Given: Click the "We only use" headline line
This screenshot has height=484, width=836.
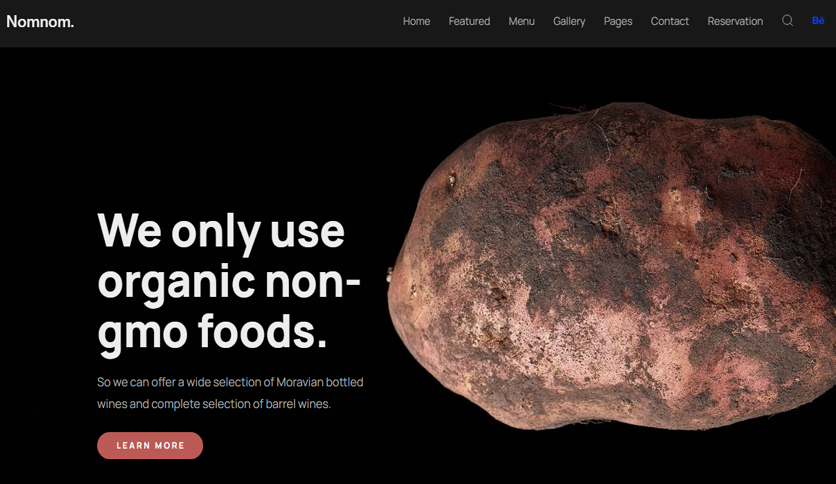Looking at the screenshot, I should coord(221,231).
